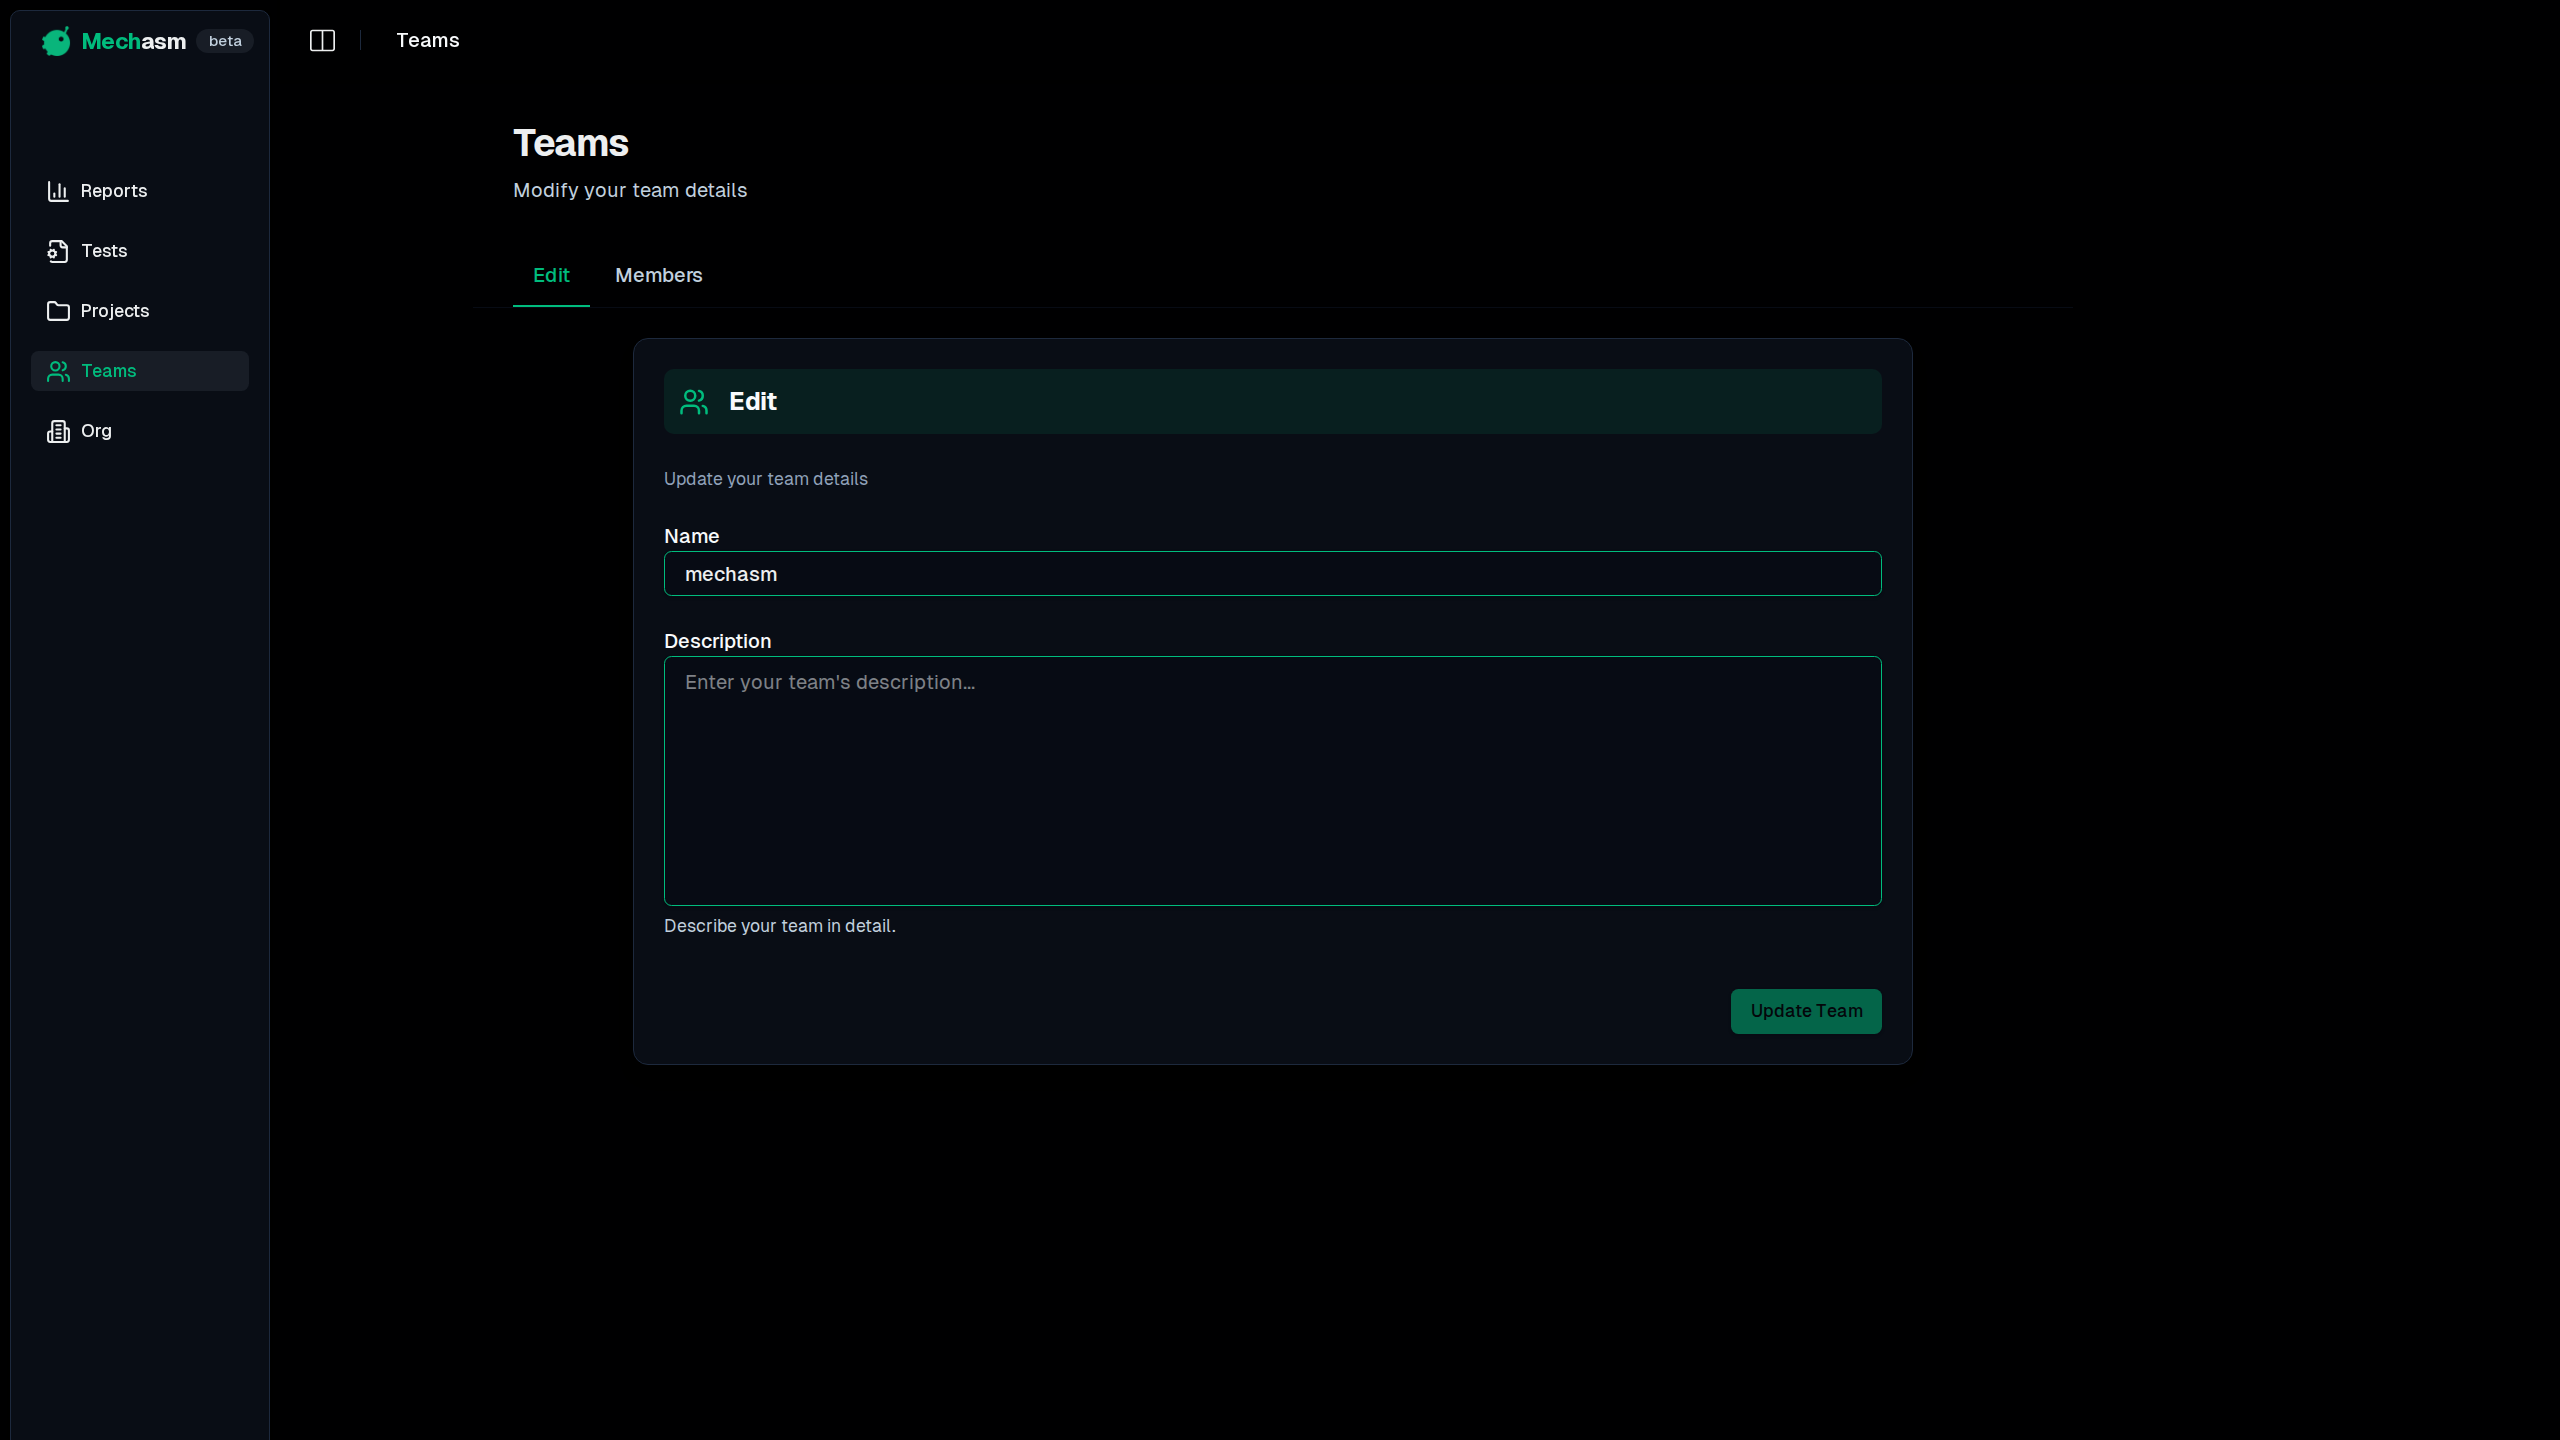This screenshot has width=2560, height=1440.
Task: Select the Teams people icon in sidebar
Action: click(x=58, y=370)
